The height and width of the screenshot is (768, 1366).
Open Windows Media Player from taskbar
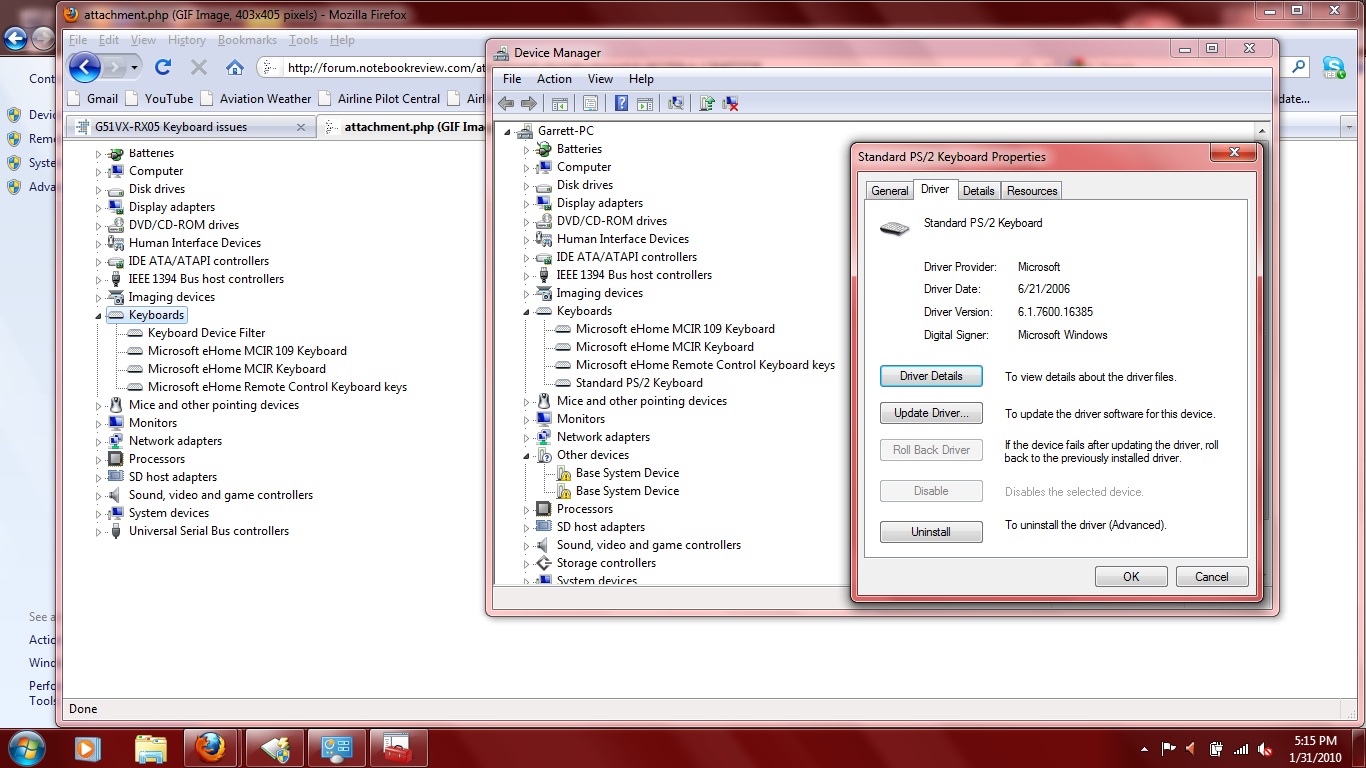pyautogui.click(x=88, y=747)
